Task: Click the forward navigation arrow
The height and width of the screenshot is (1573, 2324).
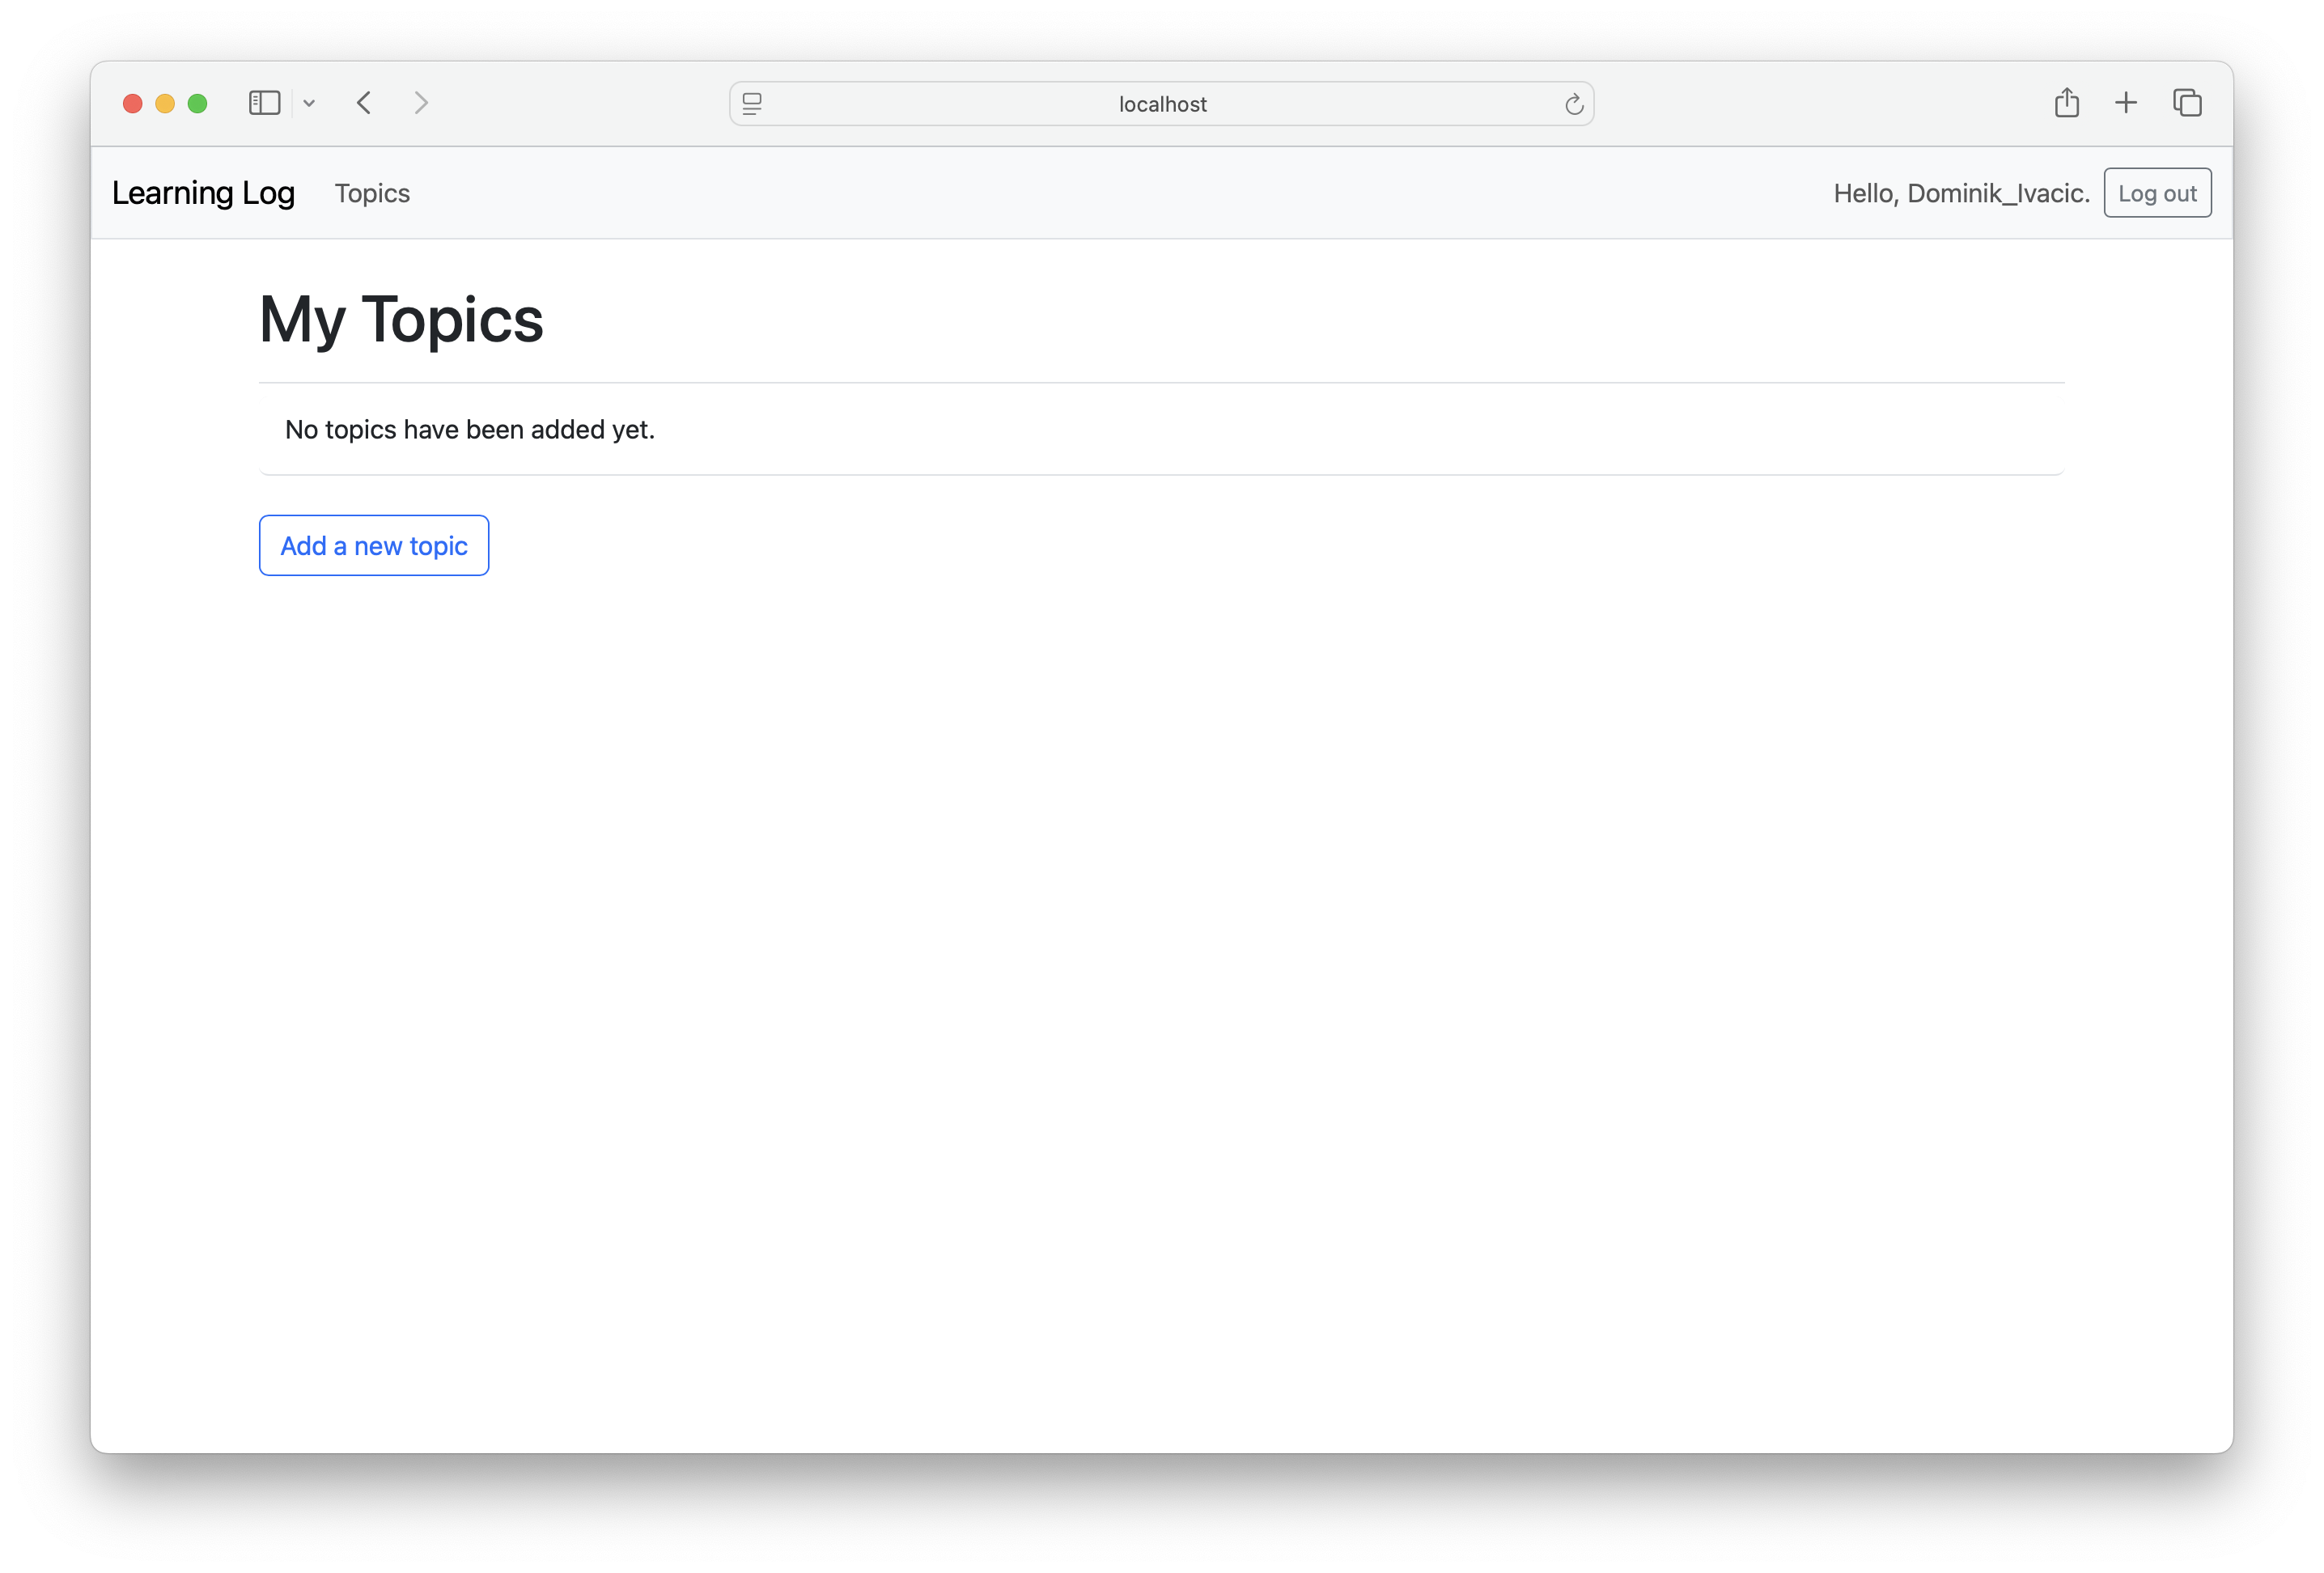Action: 421,102
